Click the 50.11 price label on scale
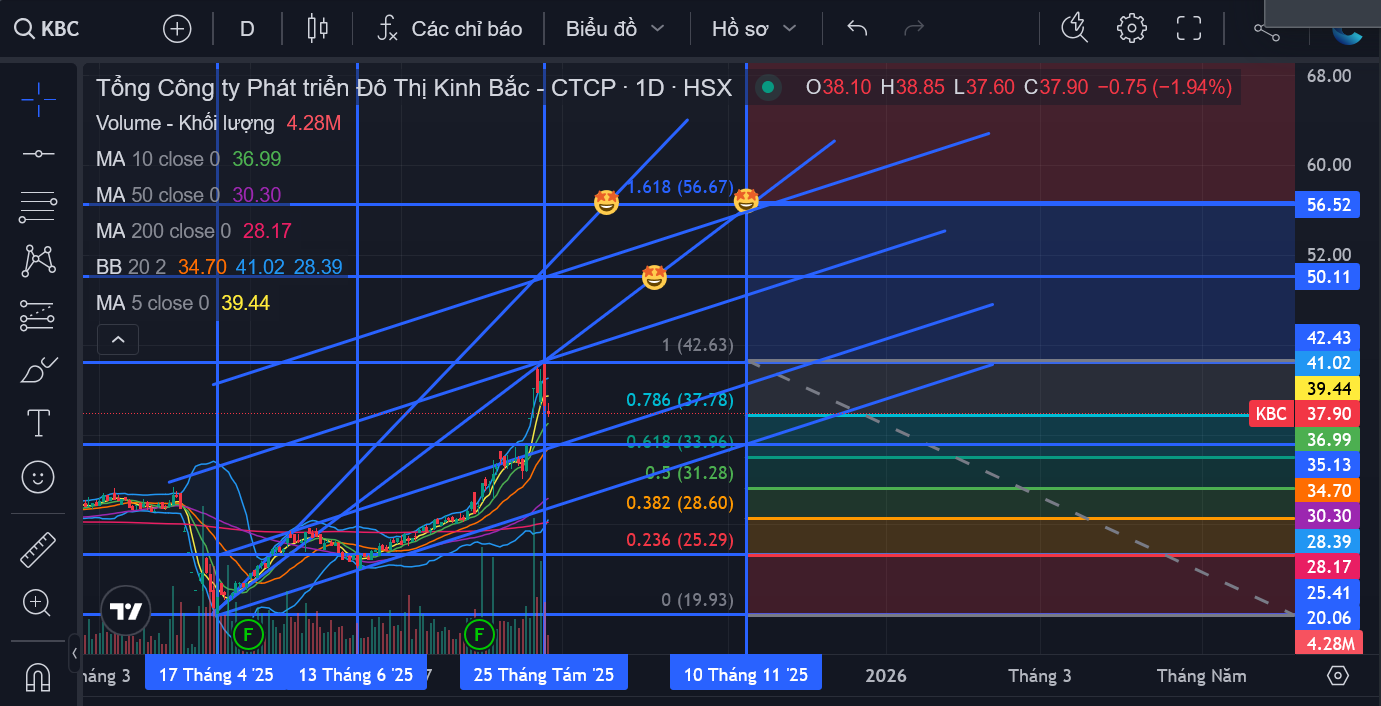The height and width of the screenshot is (706, 1381). 1328,277
